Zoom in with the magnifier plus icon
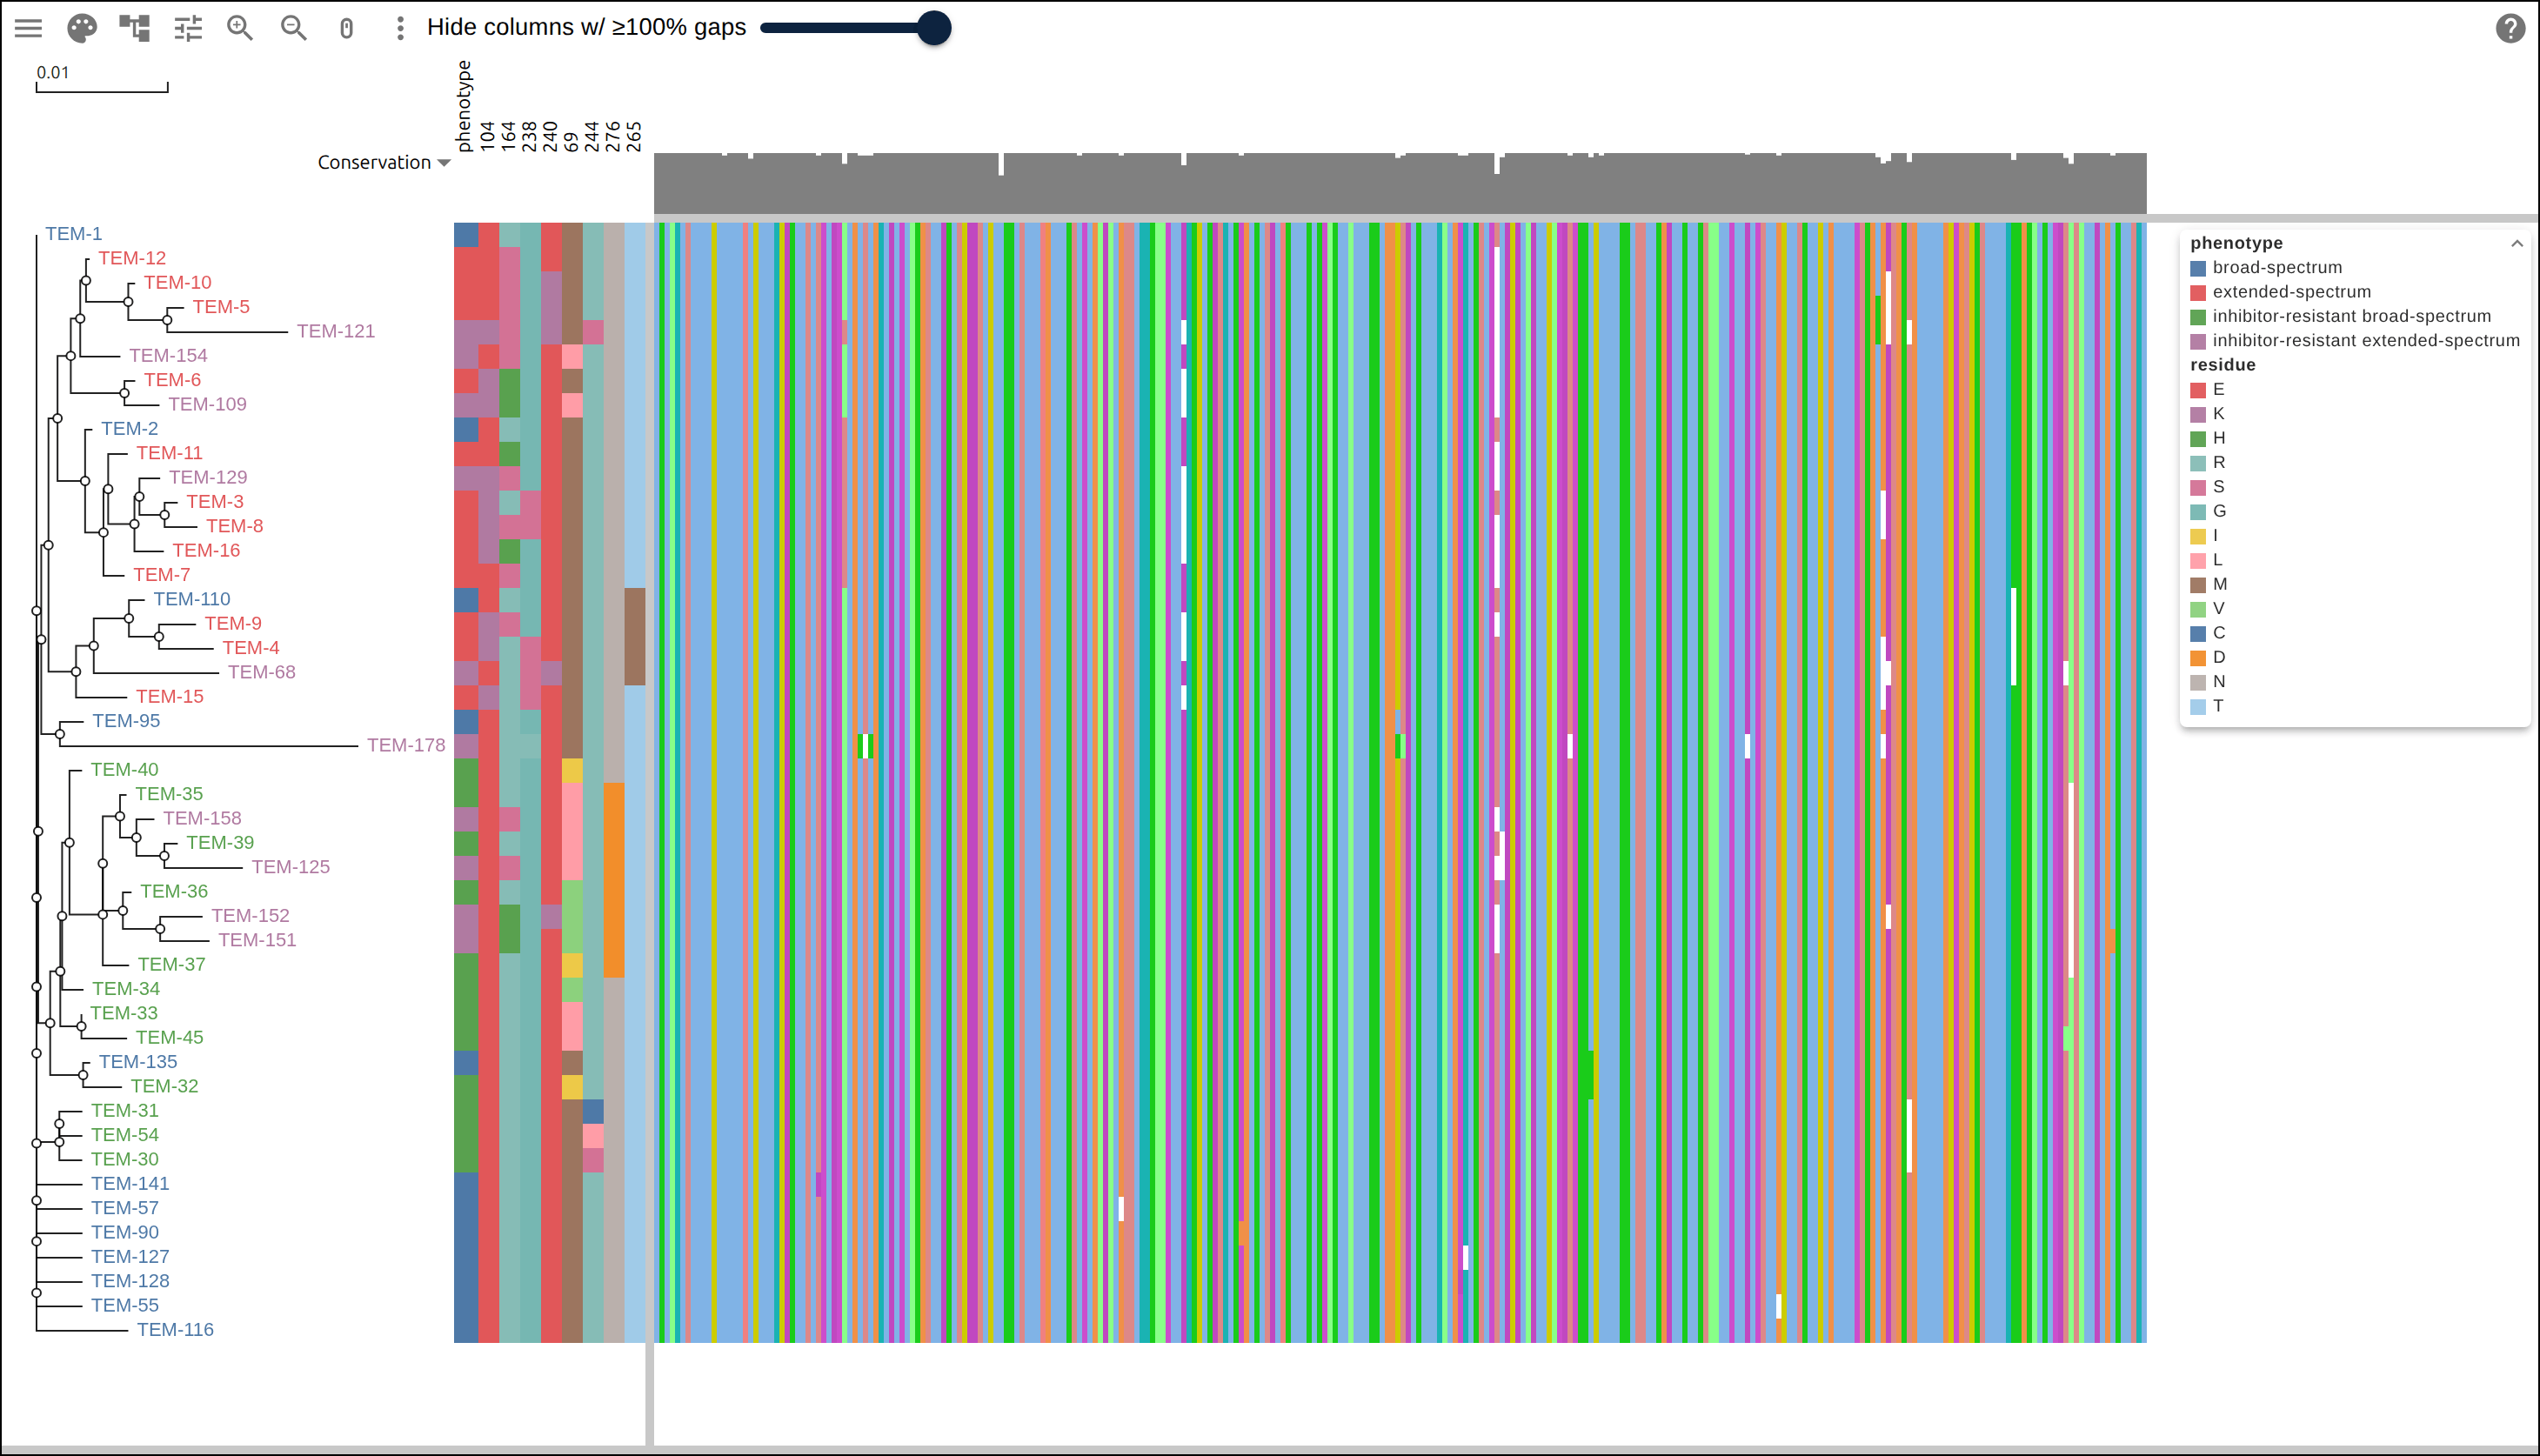The image size is (2540, 1456). pos(240,28)
